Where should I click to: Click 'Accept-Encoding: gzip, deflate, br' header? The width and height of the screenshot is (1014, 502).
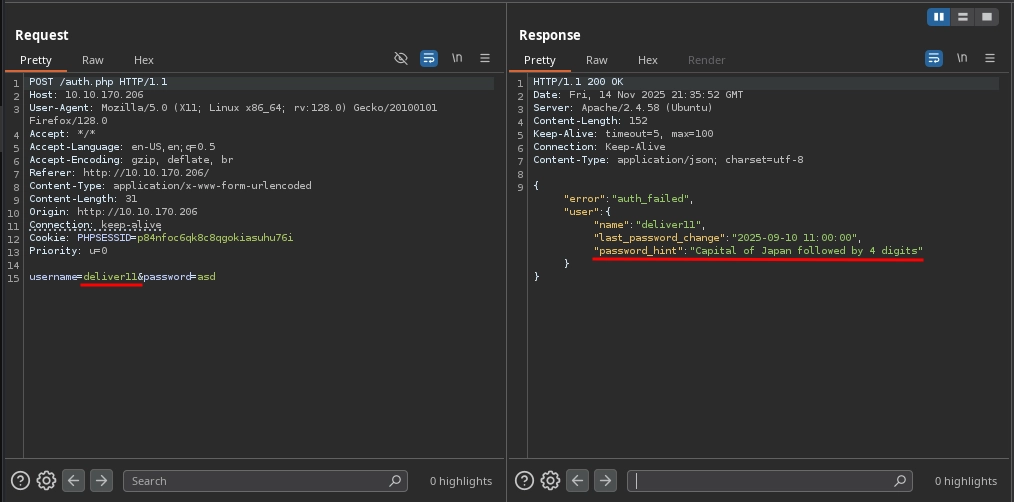tap(131, 160)
